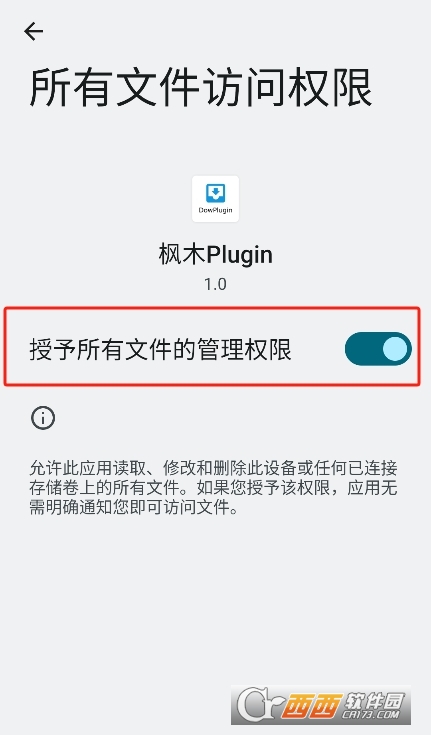Click the 所有文件访问权限 page title
This screenshot has width=431, height=735.
201,88
